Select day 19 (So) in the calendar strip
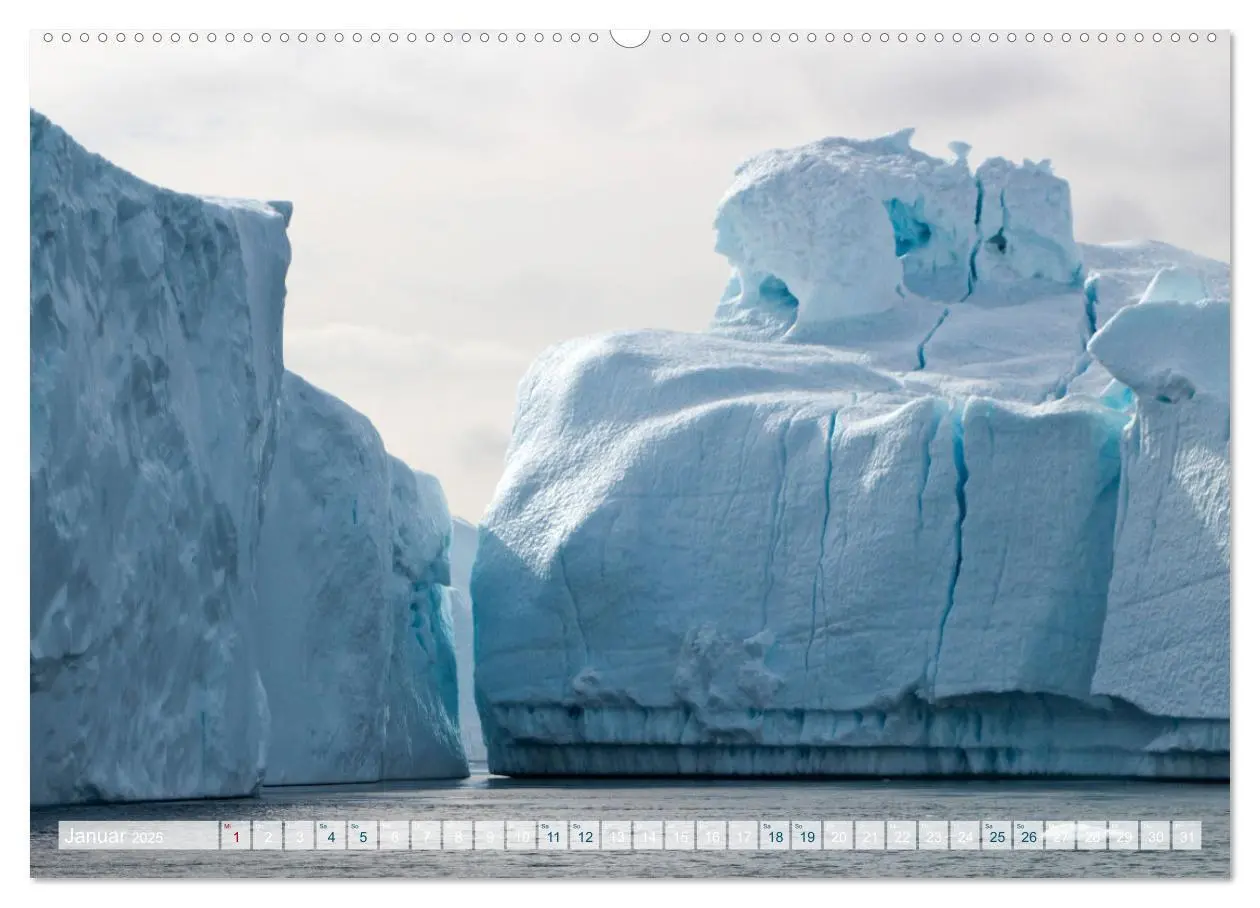Image resolution: width=1260 pixels, height=908 pixels. tap(807, 836)
